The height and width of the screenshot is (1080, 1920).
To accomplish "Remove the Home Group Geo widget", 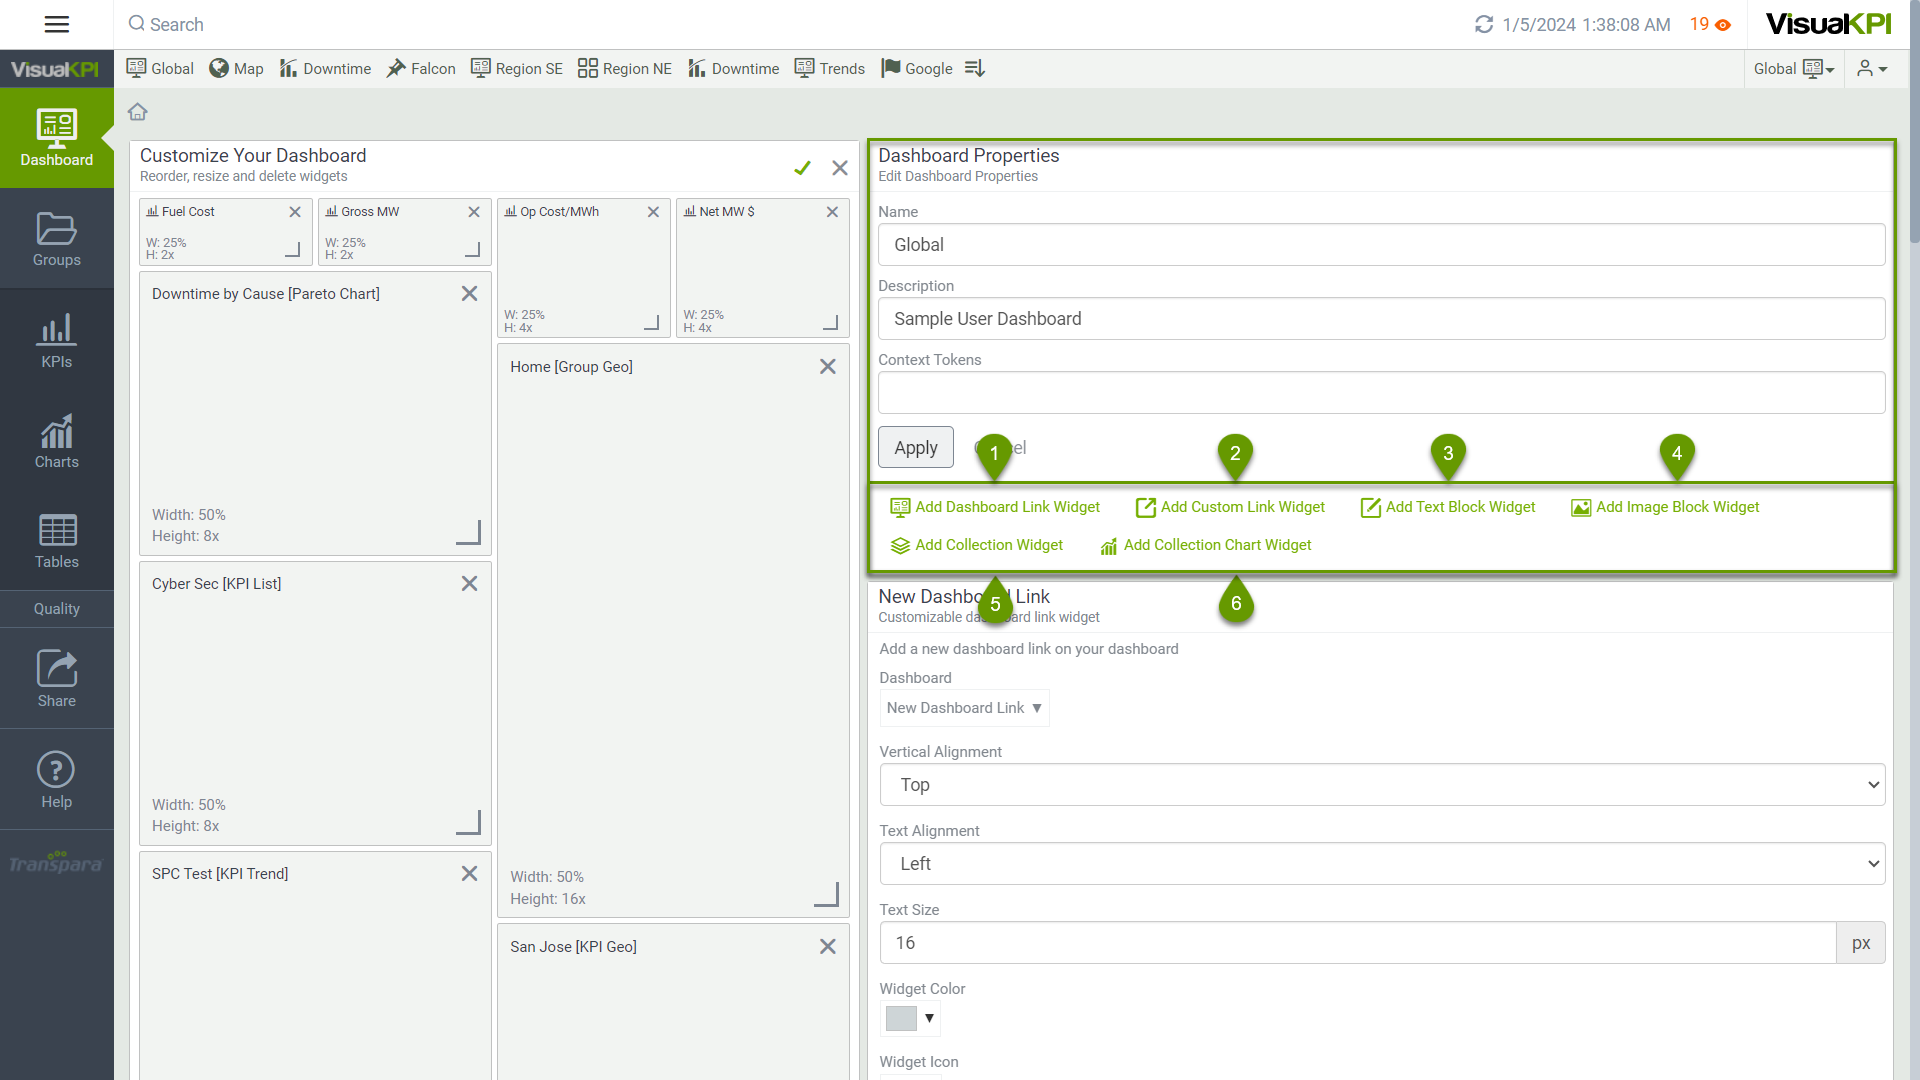I will [x=827, y=367].
